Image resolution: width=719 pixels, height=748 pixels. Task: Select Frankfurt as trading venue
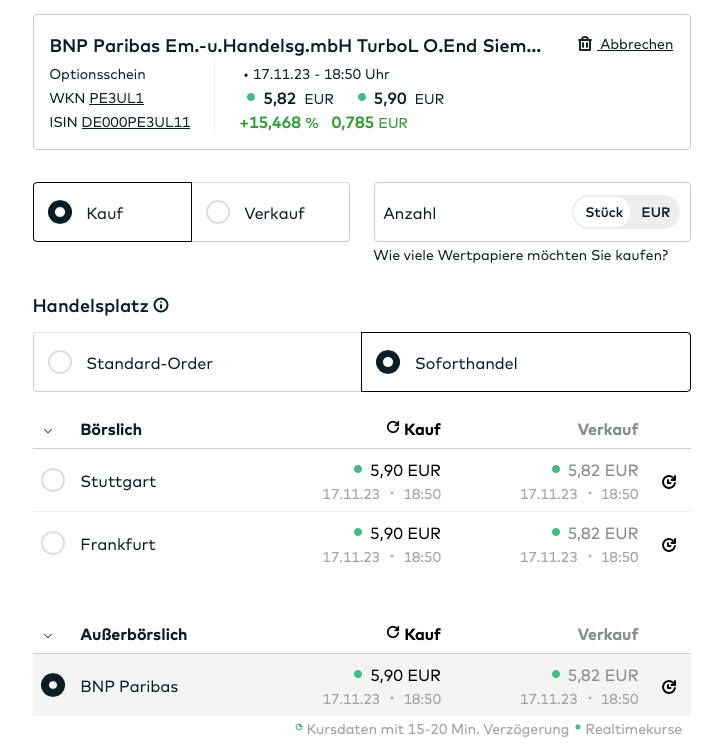[53, 544]
